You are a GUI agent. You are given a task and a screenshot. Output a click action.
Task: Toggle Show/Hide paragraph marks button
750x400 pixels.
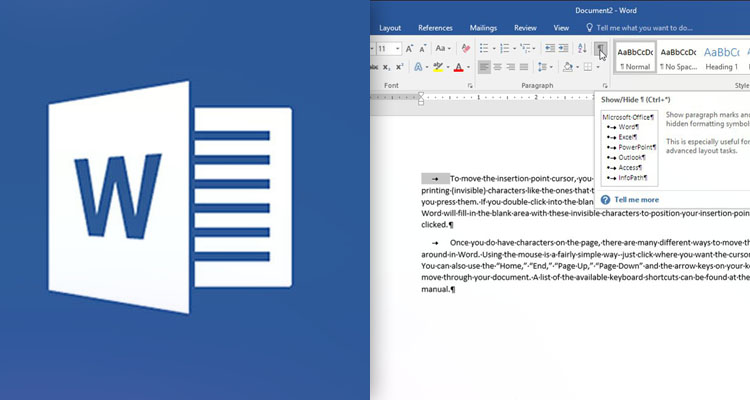(x=600, y=48)
